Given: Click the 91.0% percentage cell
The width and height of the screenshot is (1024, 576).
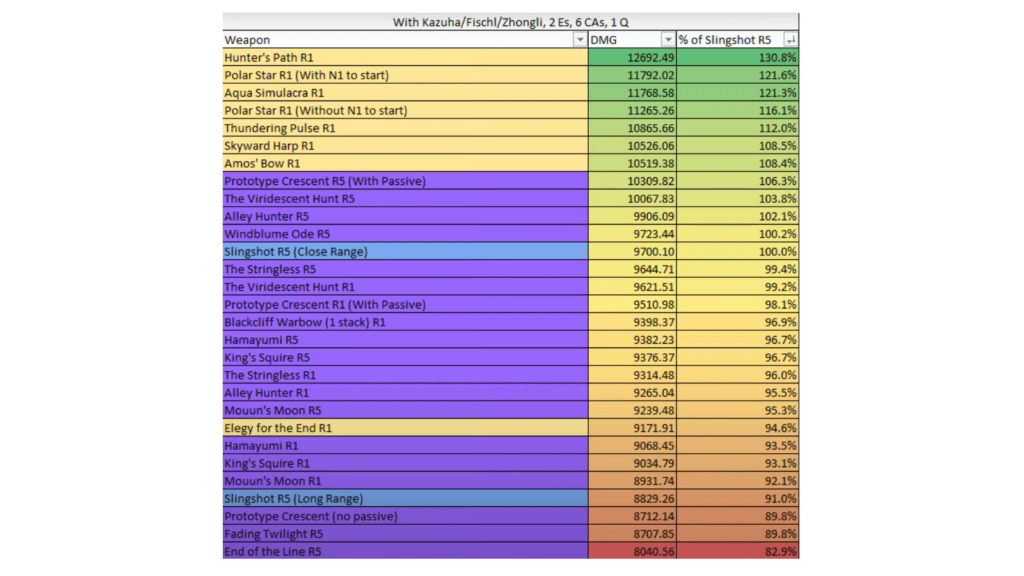Looking at the screenshot, I should [737, 498].
